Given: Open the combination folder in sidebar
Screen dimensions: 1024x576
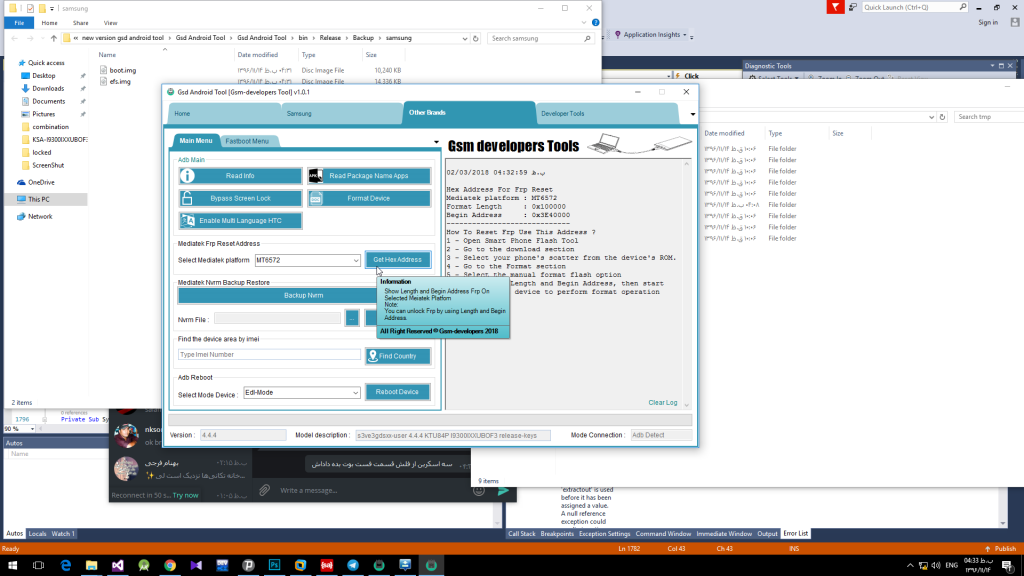Looking at the screenshot, I should [x=50, y=127].
